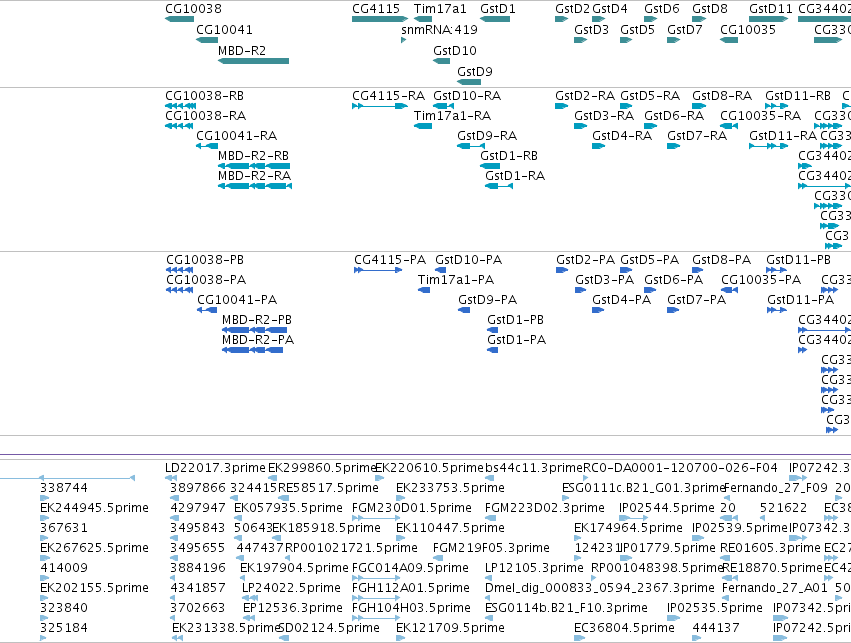Select the MBD-R2-PB protein label
This screenshot has width=851, height=643.
click(257, 320)
